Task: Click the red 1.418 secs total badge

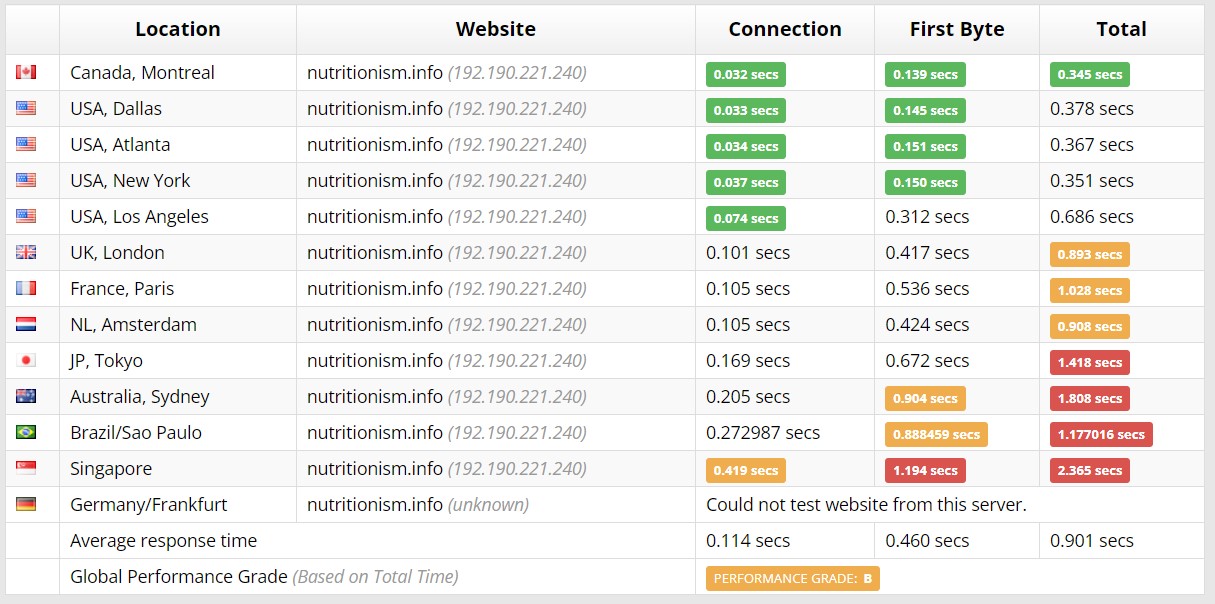Action: pyautogui.click(x=1090, y=362)
